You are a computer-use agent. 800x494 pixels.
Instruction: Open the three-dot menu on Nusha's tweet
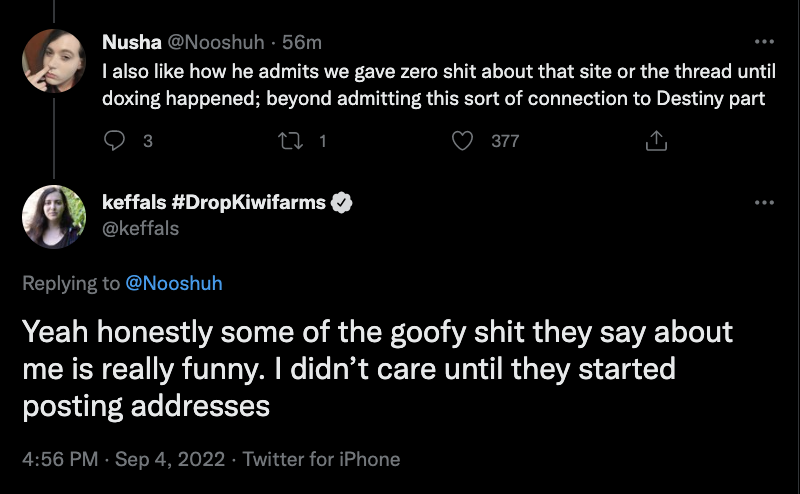[x=764, y=42]
